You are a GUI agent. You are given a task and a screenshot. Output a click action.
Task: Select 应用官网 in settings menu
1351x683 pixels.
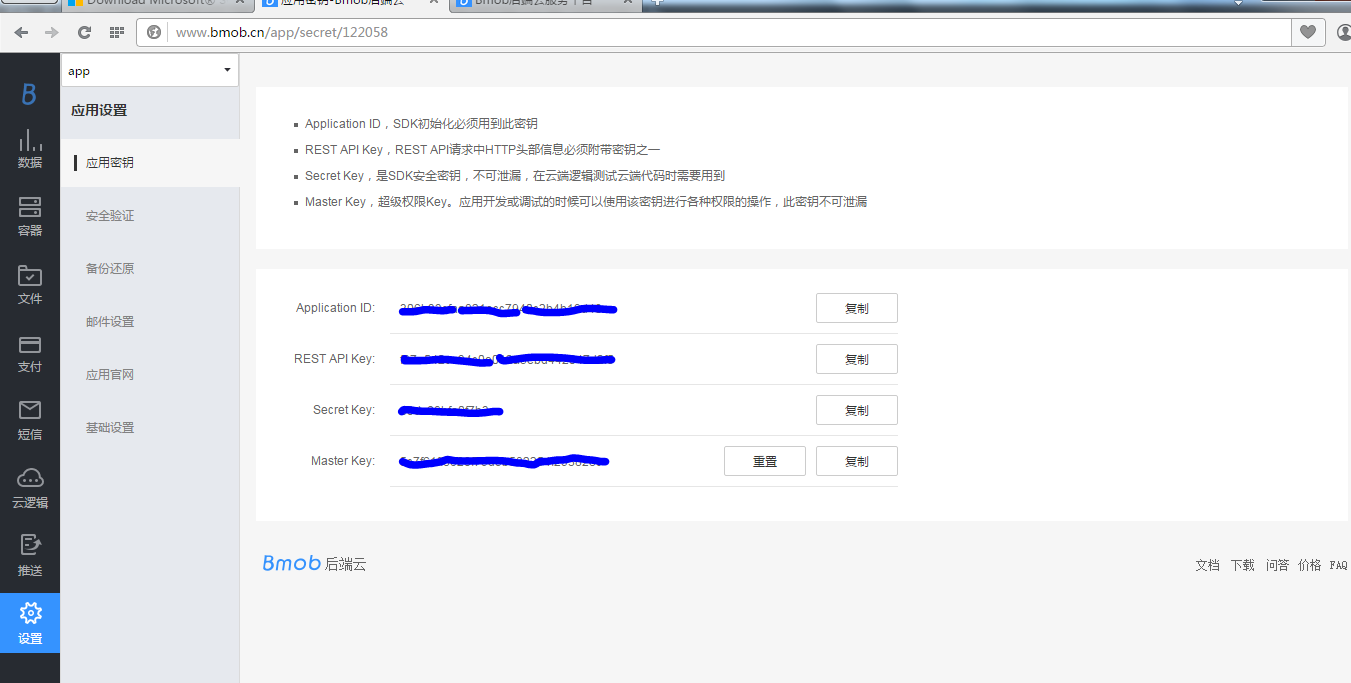110,374
